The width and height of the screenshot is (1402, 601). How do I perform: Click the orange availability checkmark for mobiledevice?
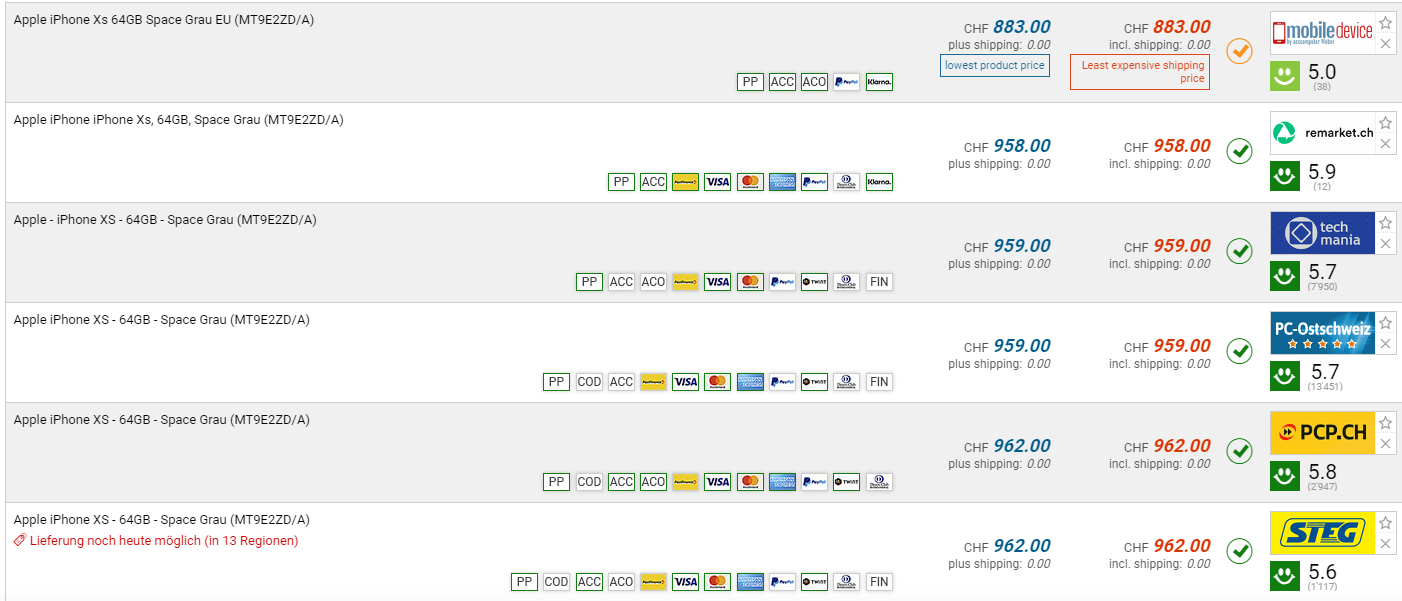(x=1239, y=51)
